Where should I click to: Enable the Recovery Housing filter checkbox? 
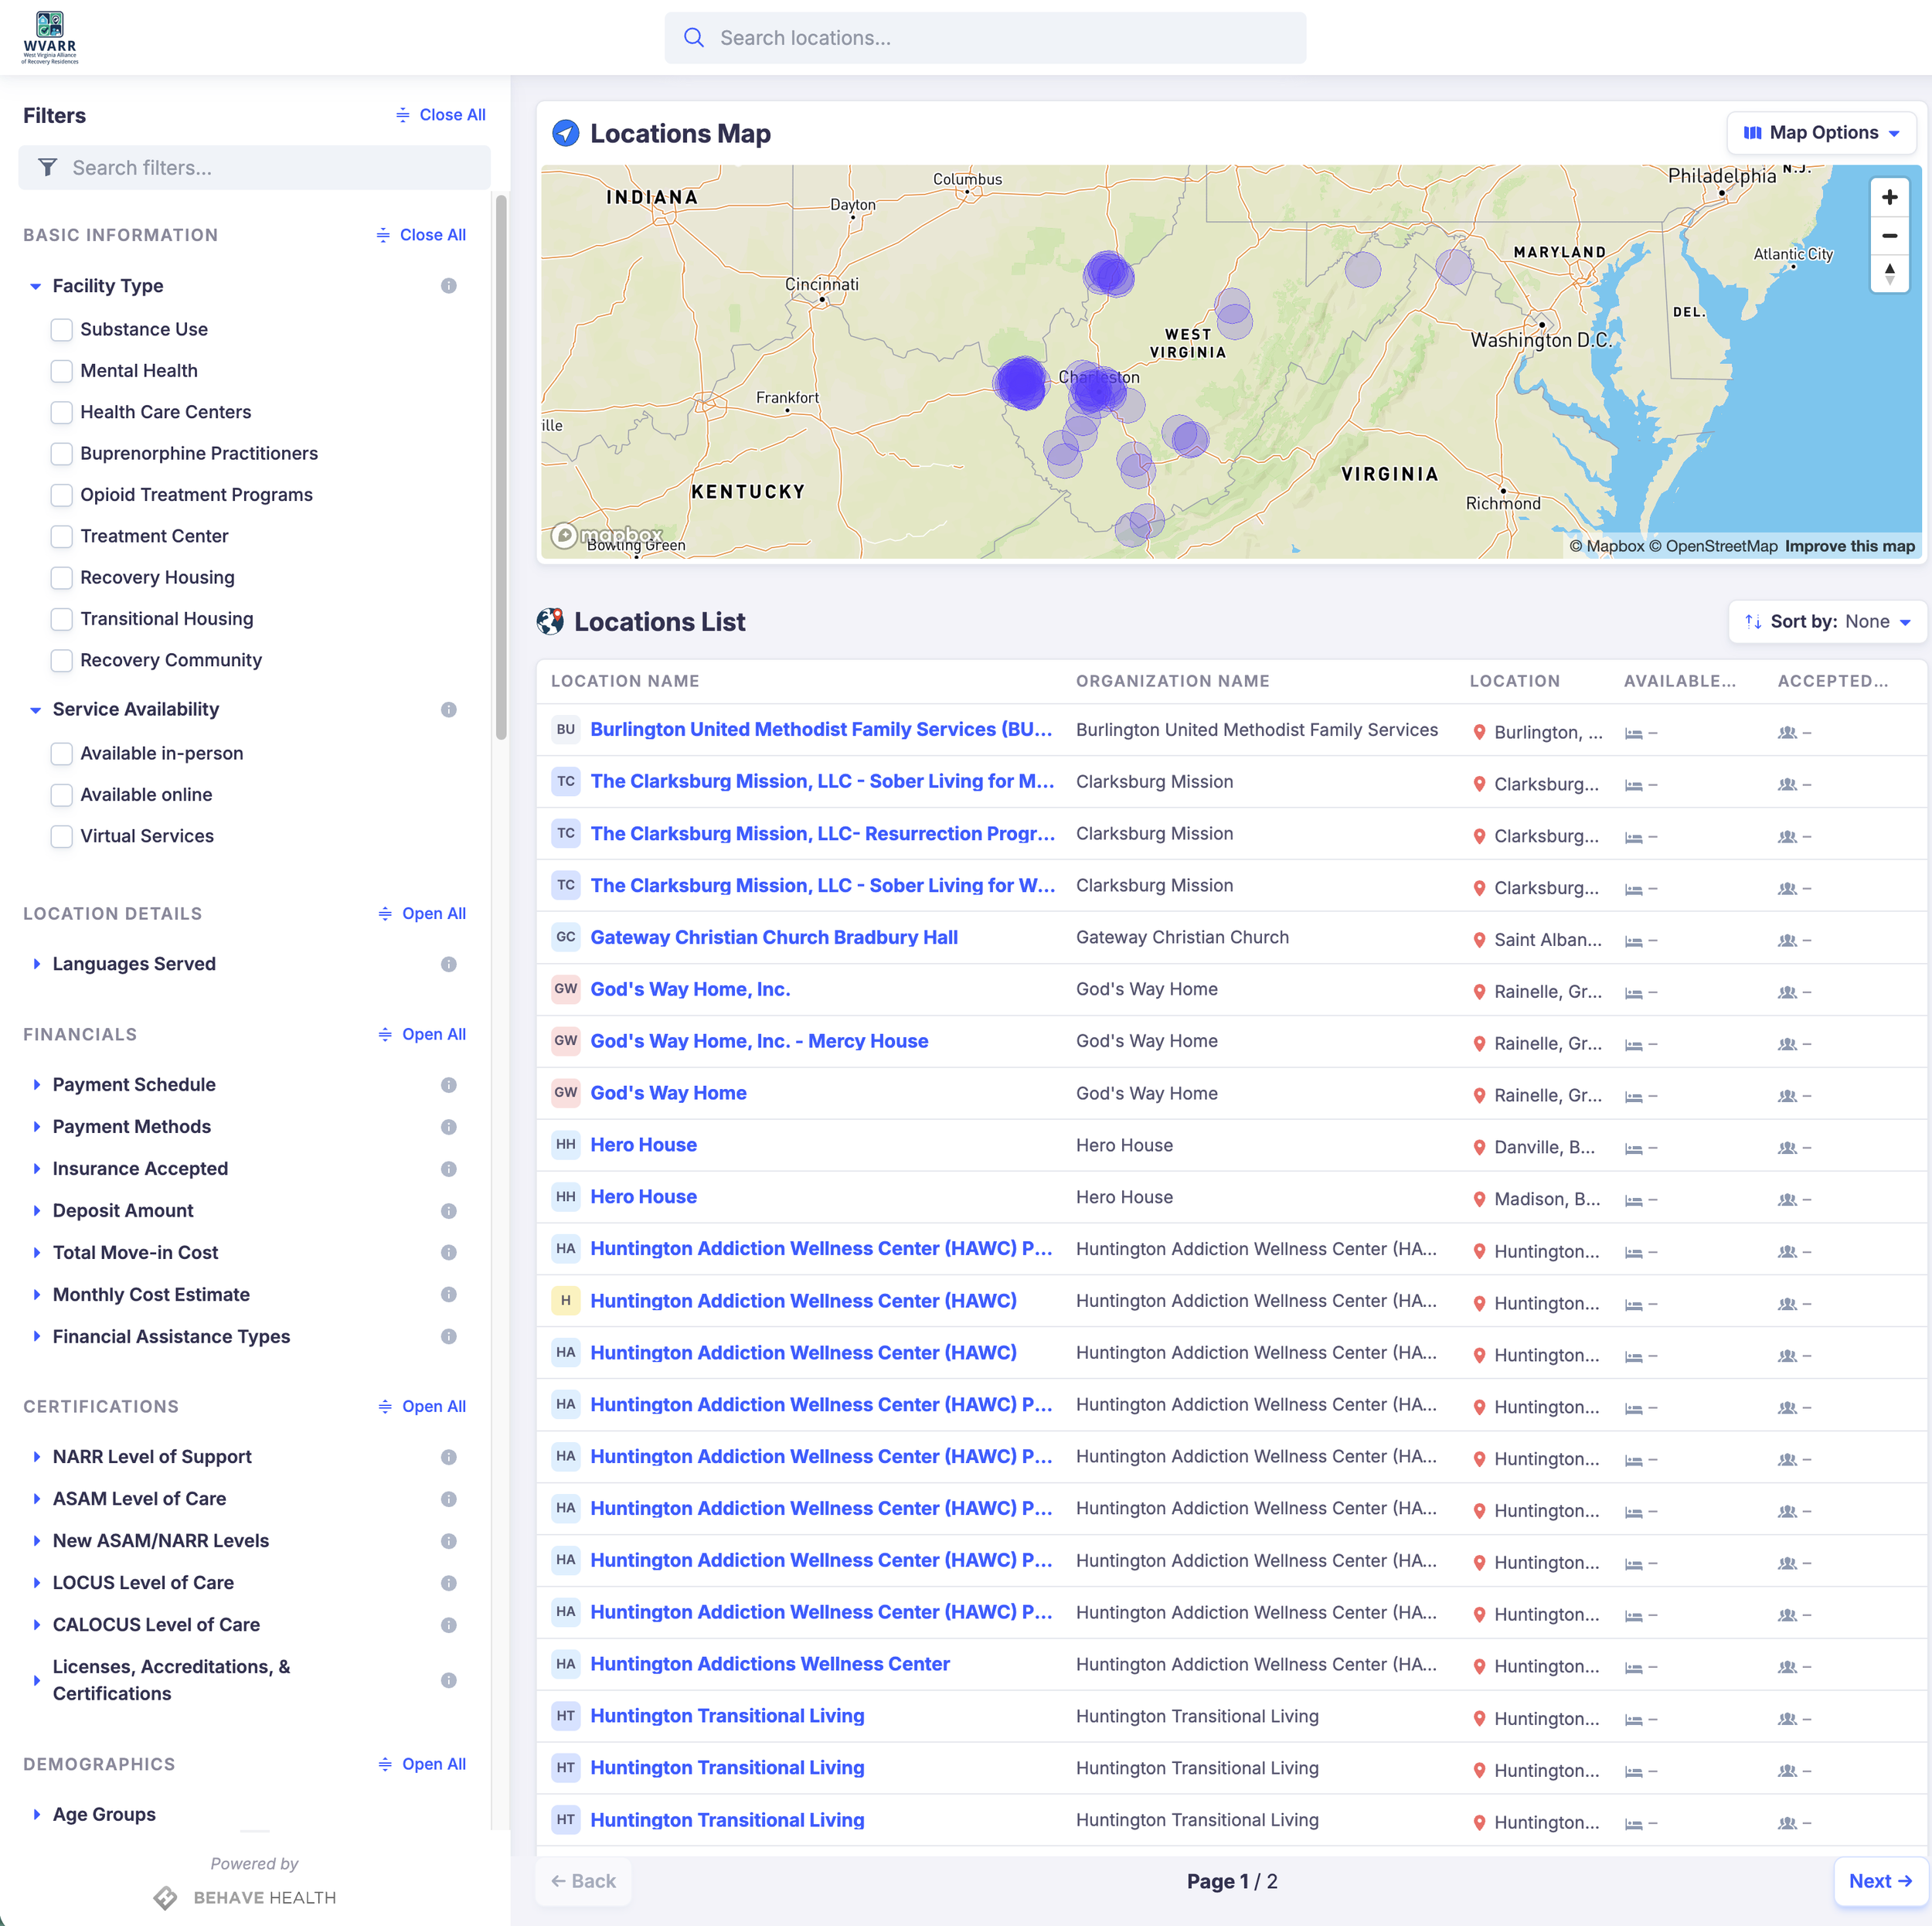[x=62, y=577]
